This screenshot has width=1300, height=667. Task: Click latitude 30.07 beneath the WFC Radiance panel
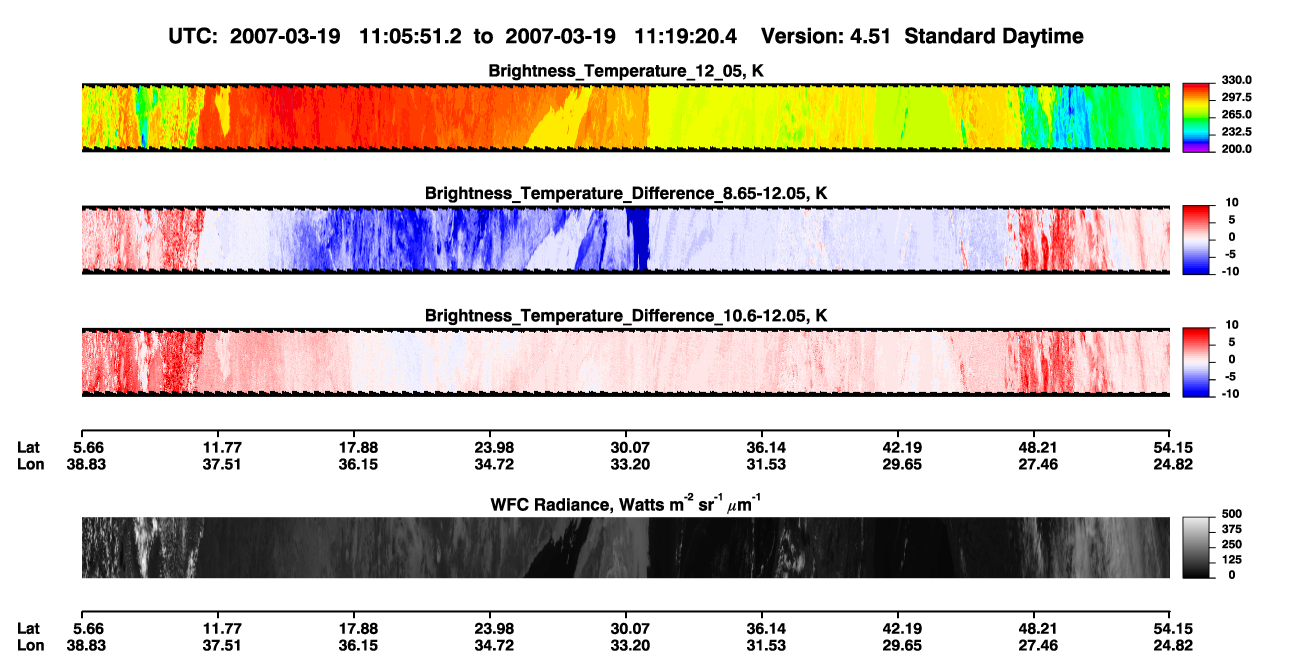(x=626, y=628)
